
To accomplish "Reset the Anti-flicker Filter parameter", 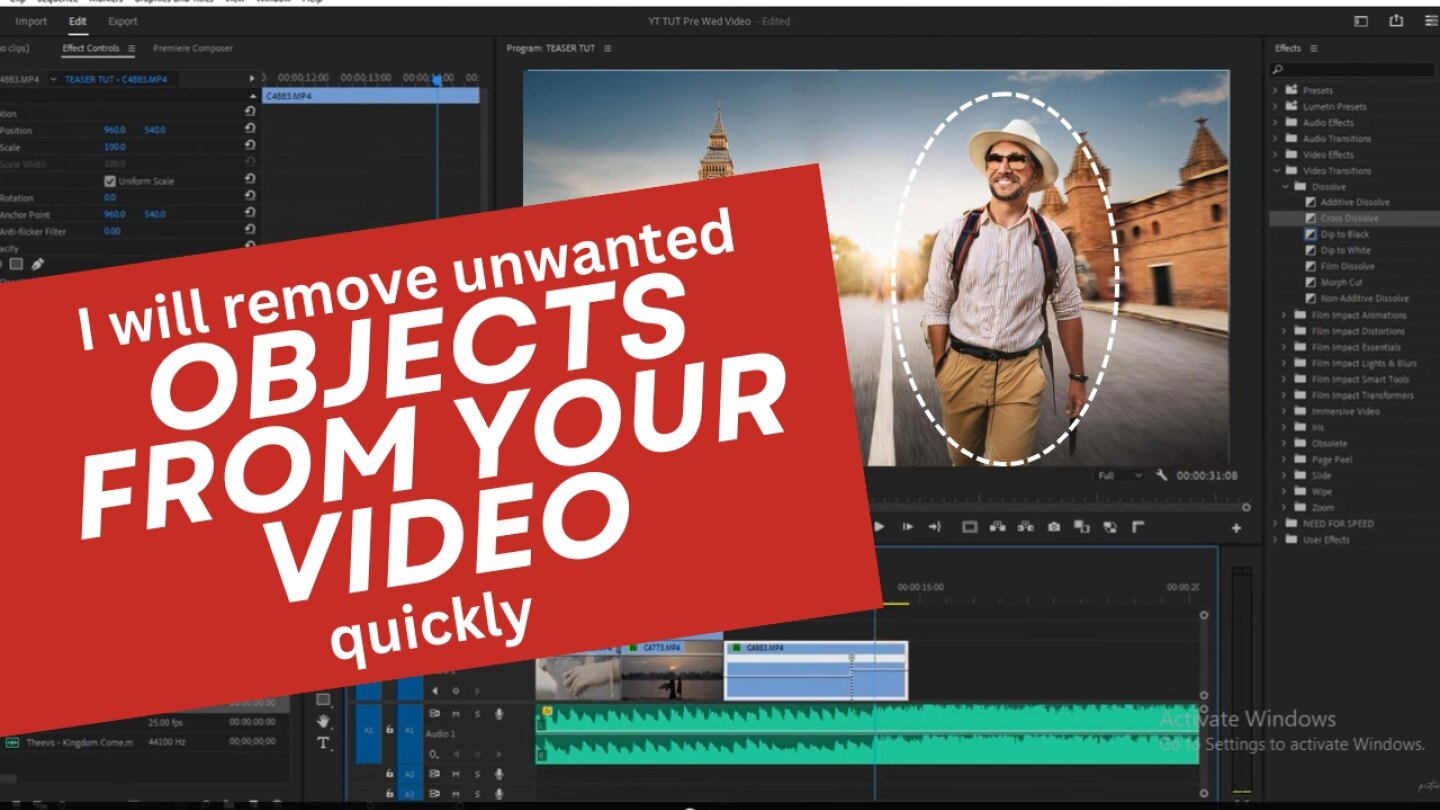I will tap(250, 231).
